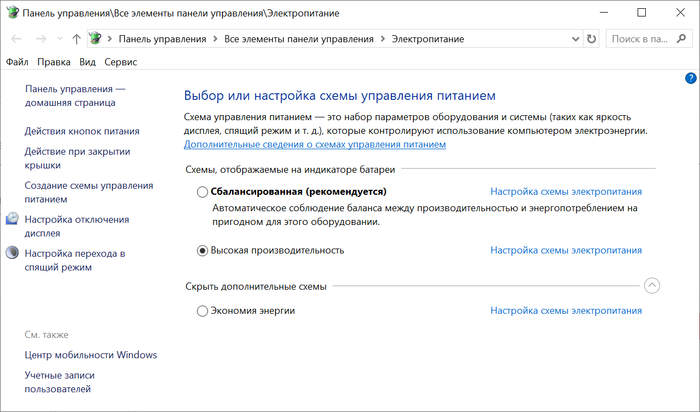
Task: Click the refresh button in address bar
Action: click(591, 39)
